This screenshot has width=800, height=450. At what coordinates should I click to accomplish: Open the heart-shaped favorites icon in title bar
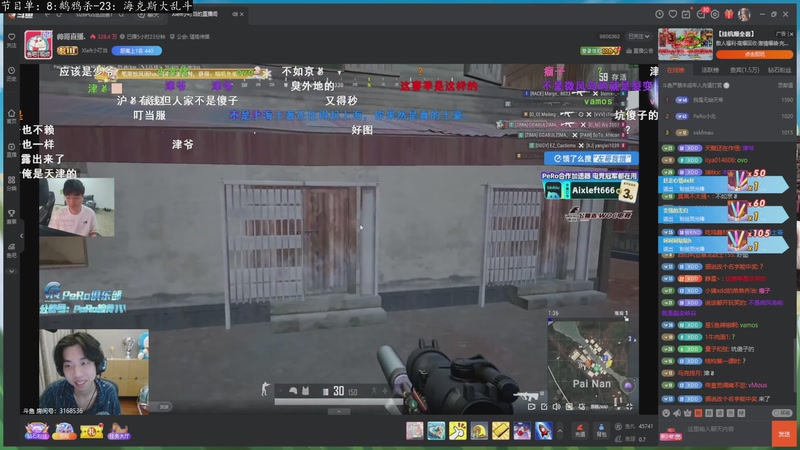pyautogui.click(x=672, y=15)
